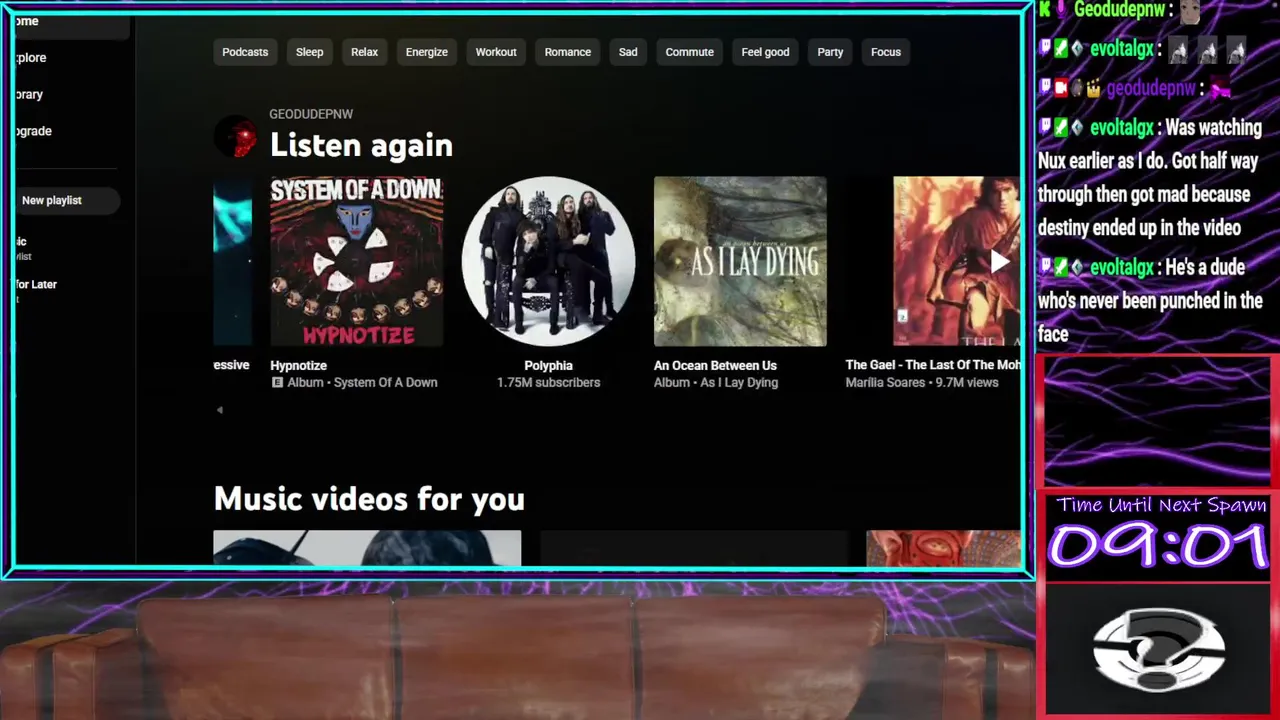The width and height of the screenshot is (1280, 720).
Task: Select the Focus chip
Action: (885, 52)
